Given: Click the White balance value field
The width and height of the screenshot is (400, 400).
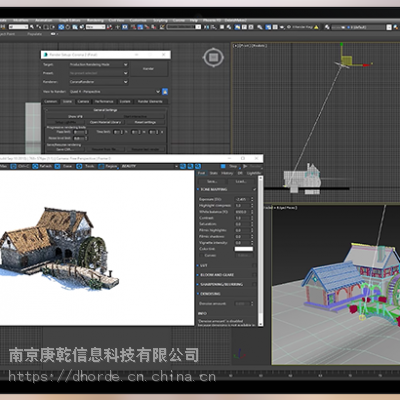Looking at the screenshot, I should click(242, 212).
